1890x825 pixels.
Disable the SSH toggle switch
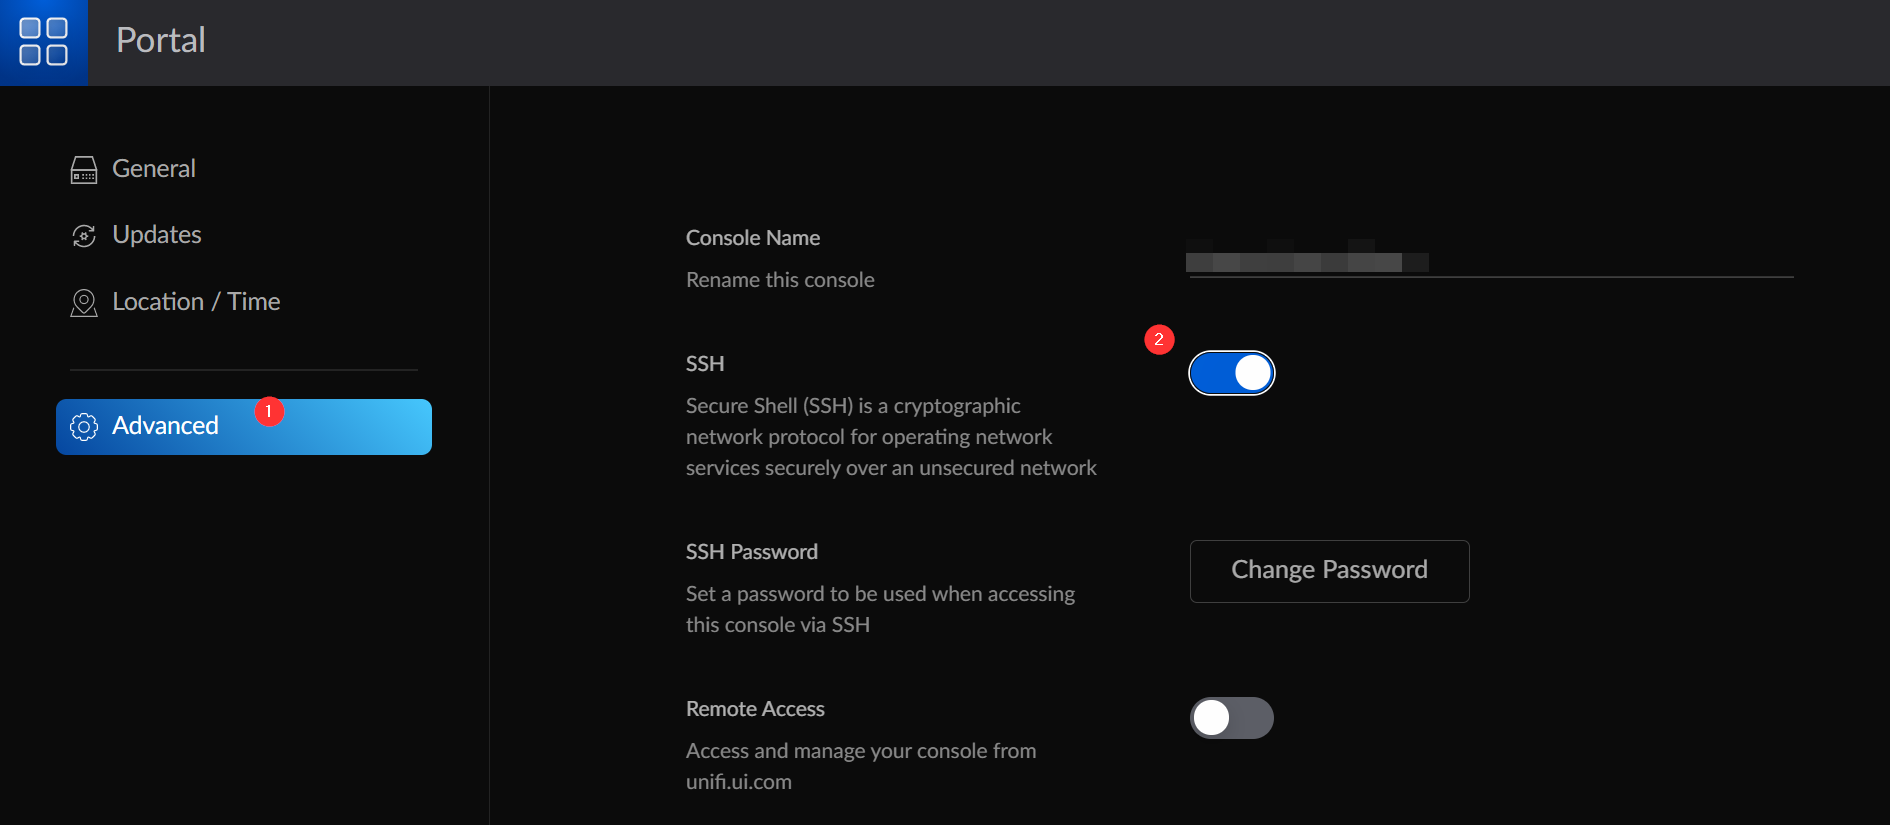pyautogui.click(x=1231, y=373)
